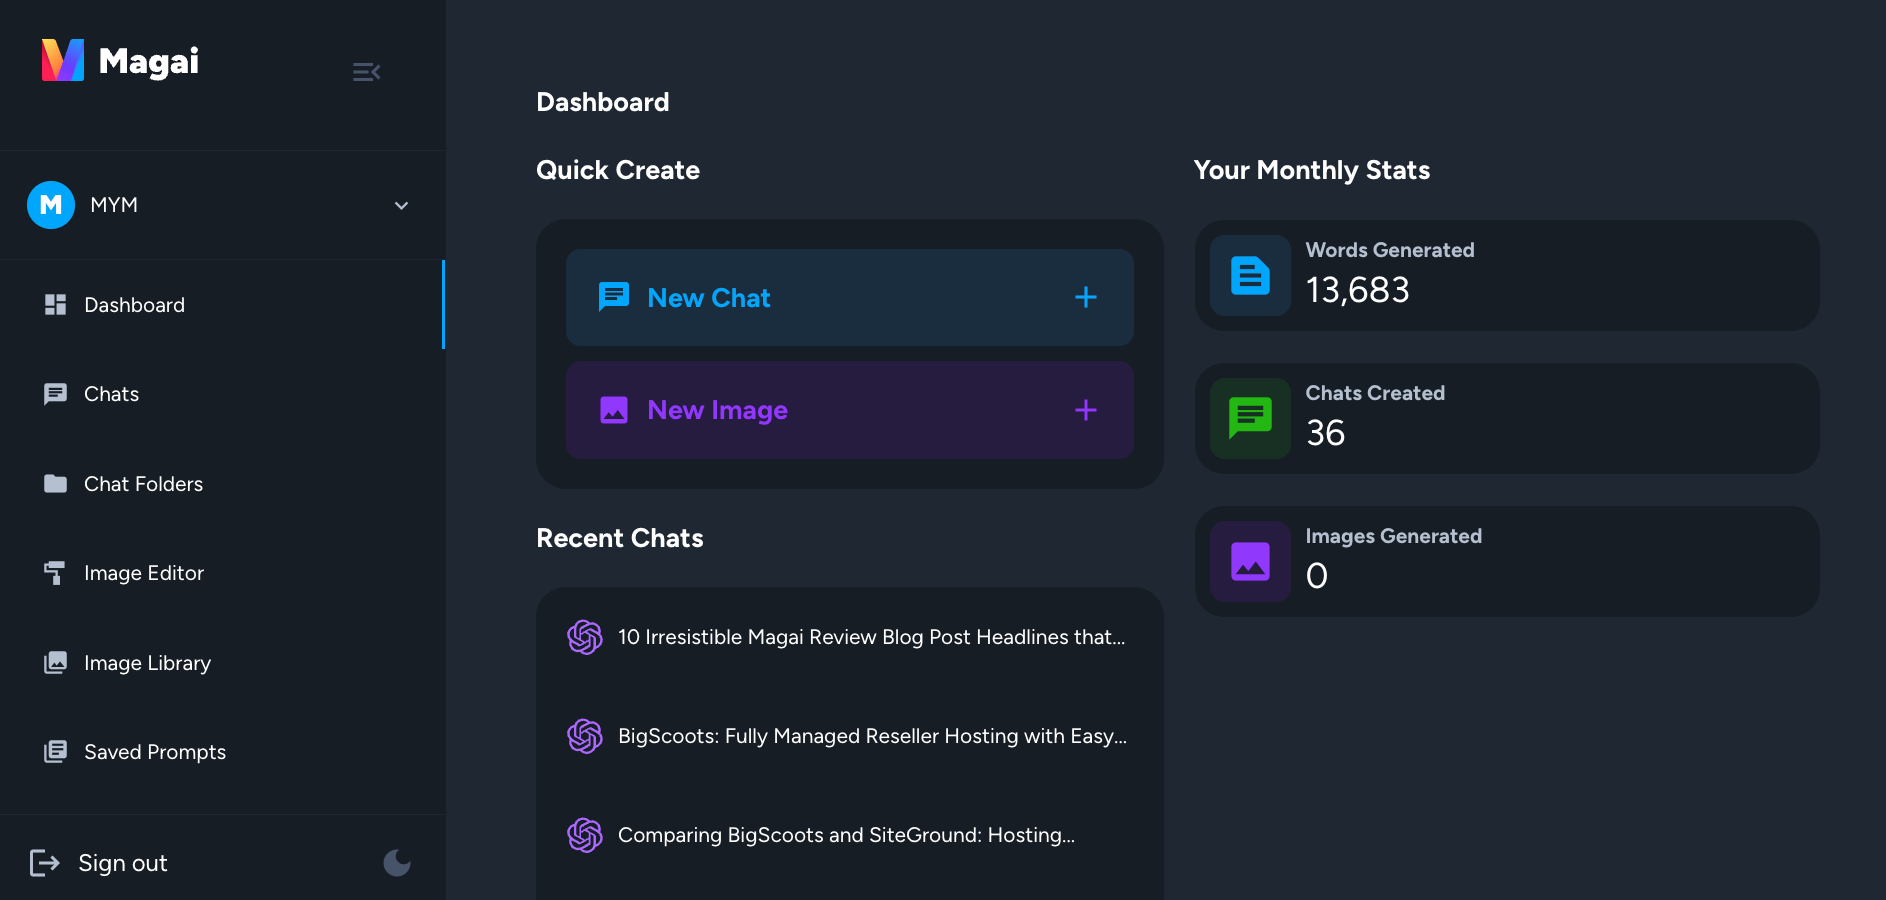Click the 13,683 words generated value
1886x900 pixels.
1358,290
